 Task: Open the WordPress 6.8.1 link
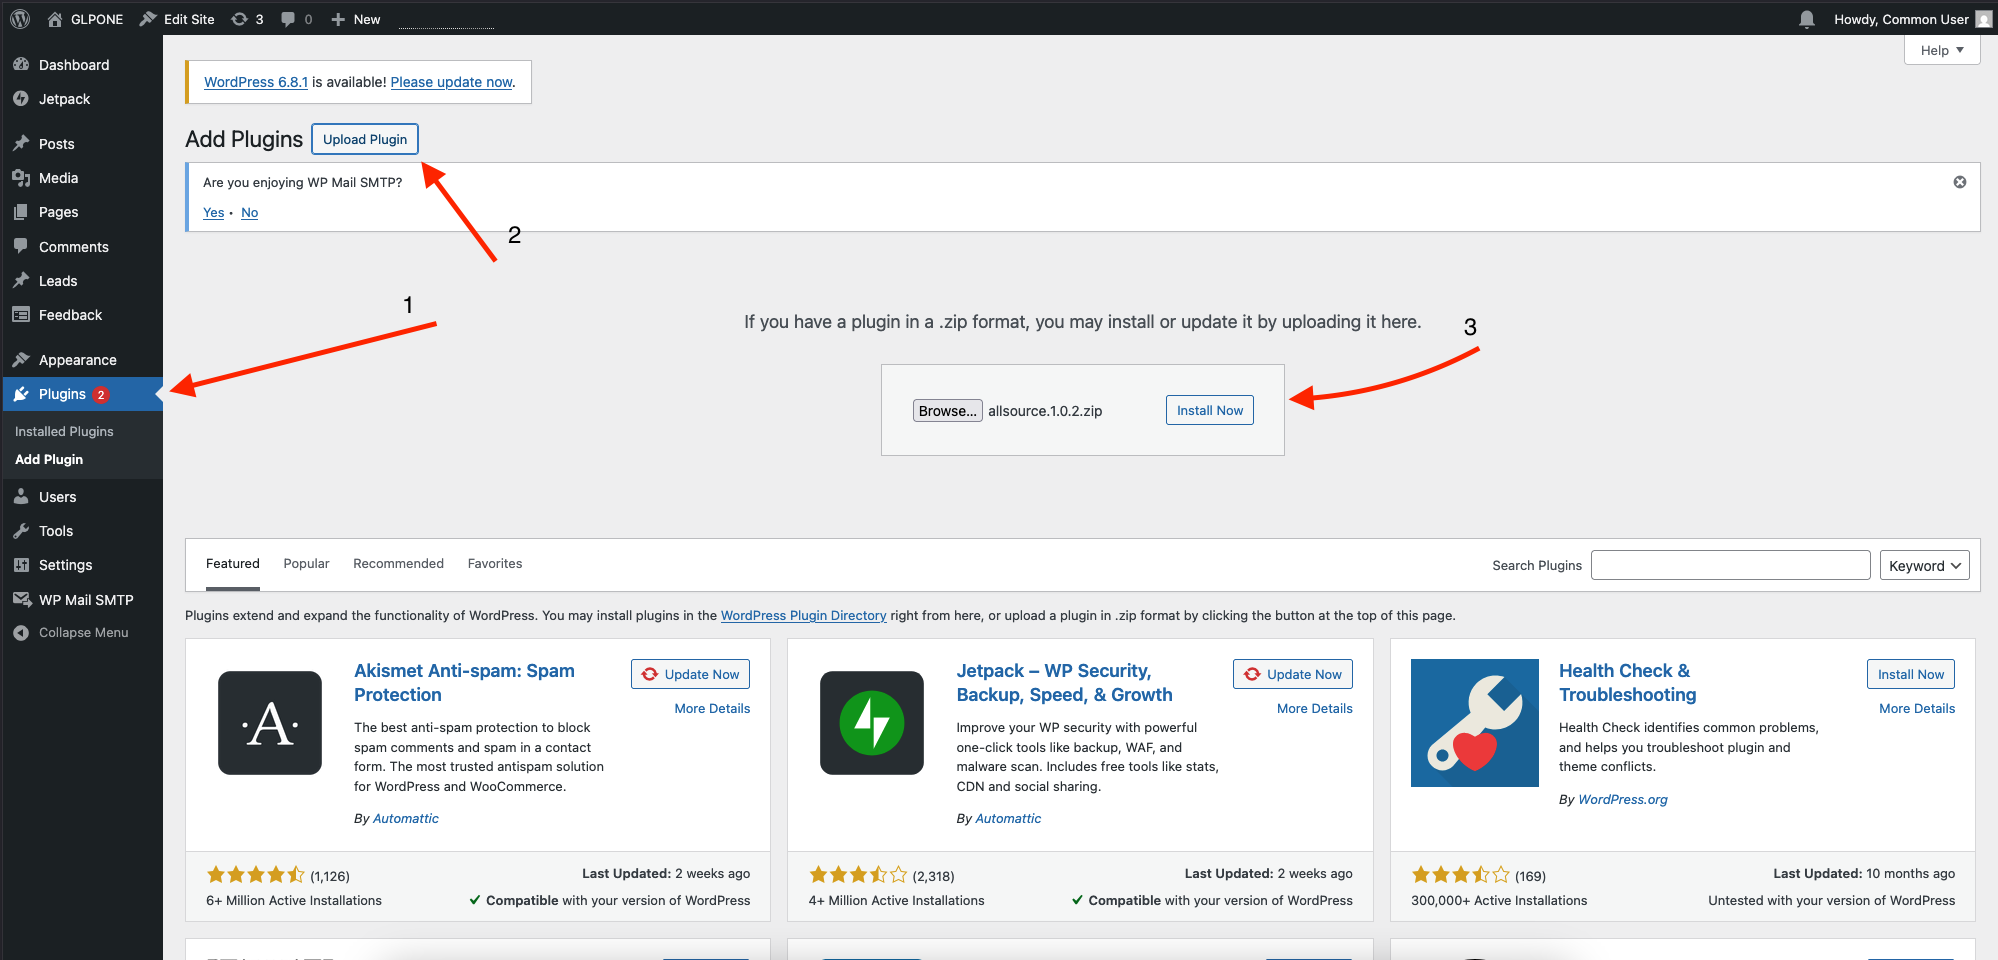[x=256, y=82]
